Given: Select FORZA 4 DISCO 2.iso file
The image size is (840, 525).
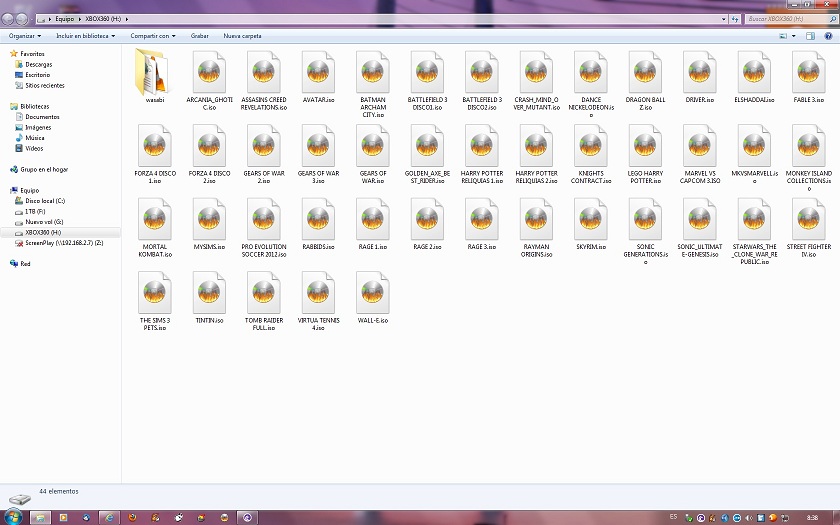Looking at the screenshot, I should (209, 154).
